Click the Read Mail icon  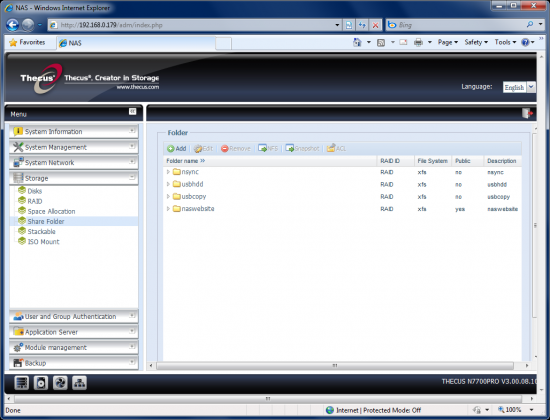(403, 42)
